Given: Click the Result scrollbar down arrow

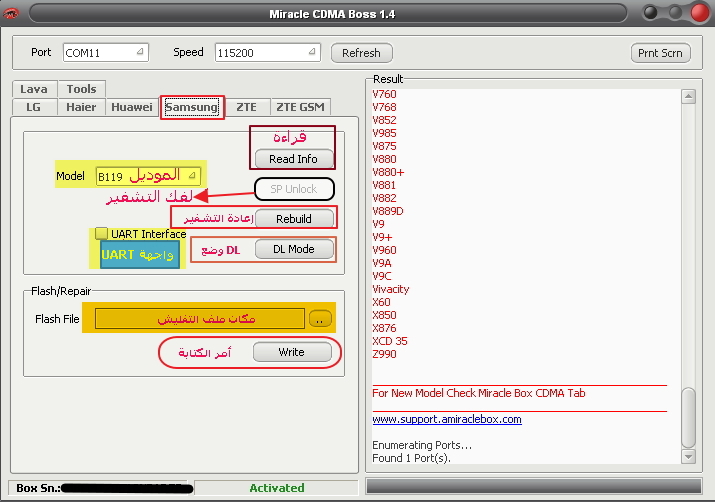Looking at the screenshot, I should click(688, 456).
